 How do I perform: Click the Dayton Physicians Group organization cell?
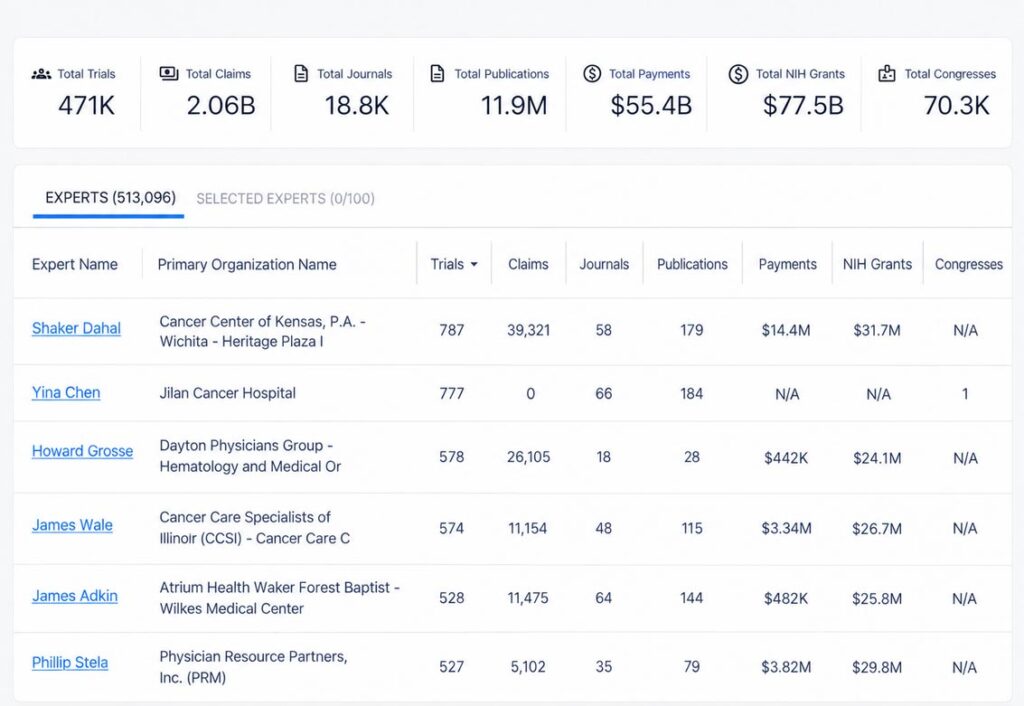[250, 456]
